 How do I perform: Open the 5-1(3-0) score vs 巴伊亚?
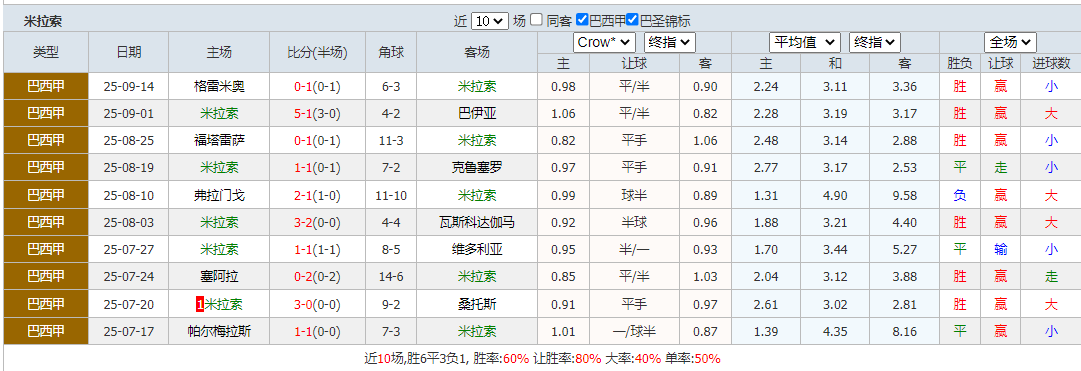(x=317, y=114)
